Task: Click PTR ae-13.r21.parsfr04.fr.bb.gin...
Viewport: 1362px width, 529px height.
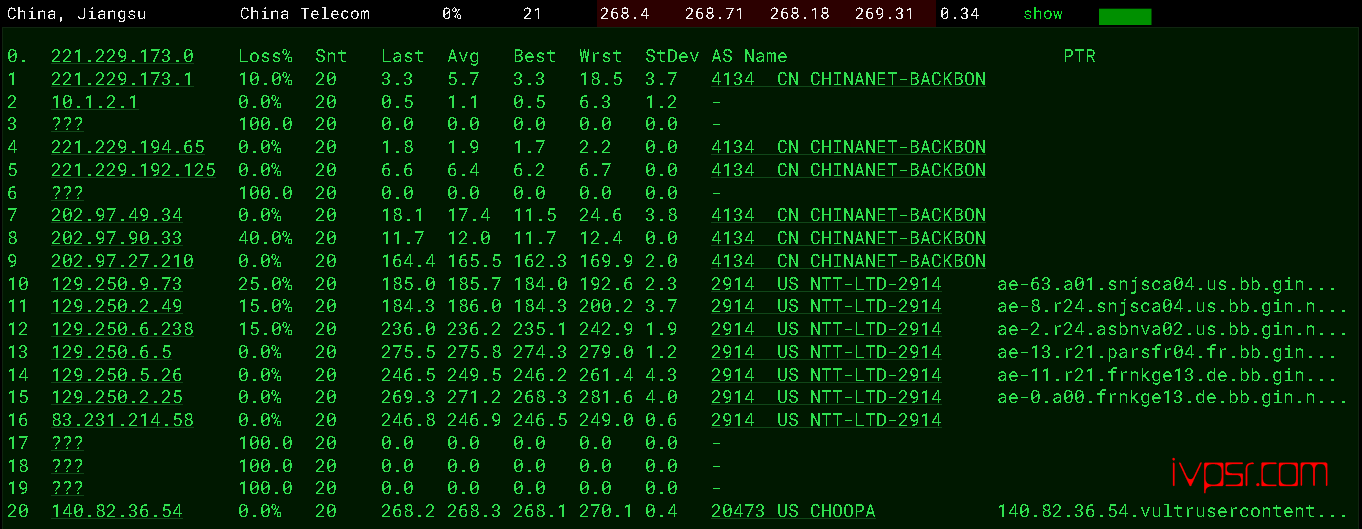Action: pyautogui.click(x=1167, y=352)
